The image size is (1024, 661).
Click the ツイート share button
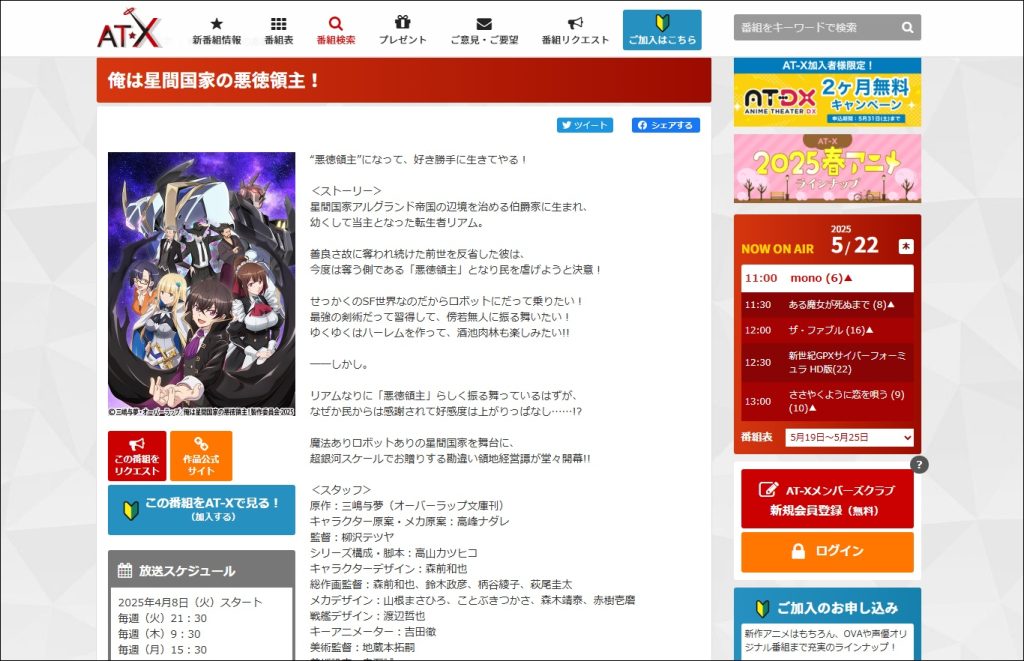click(x=583, y=125)
